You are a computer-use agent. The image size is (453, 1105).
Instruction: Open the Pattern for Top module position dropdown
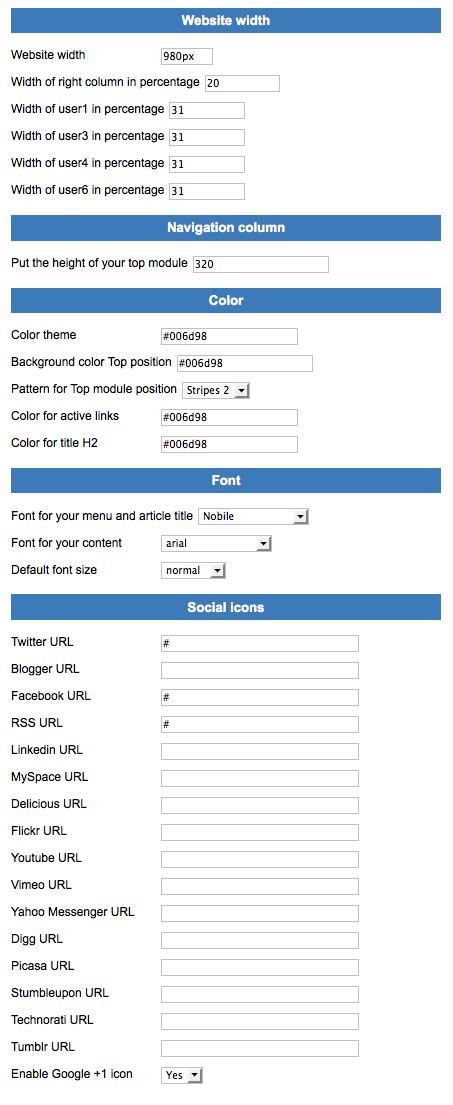216,390
